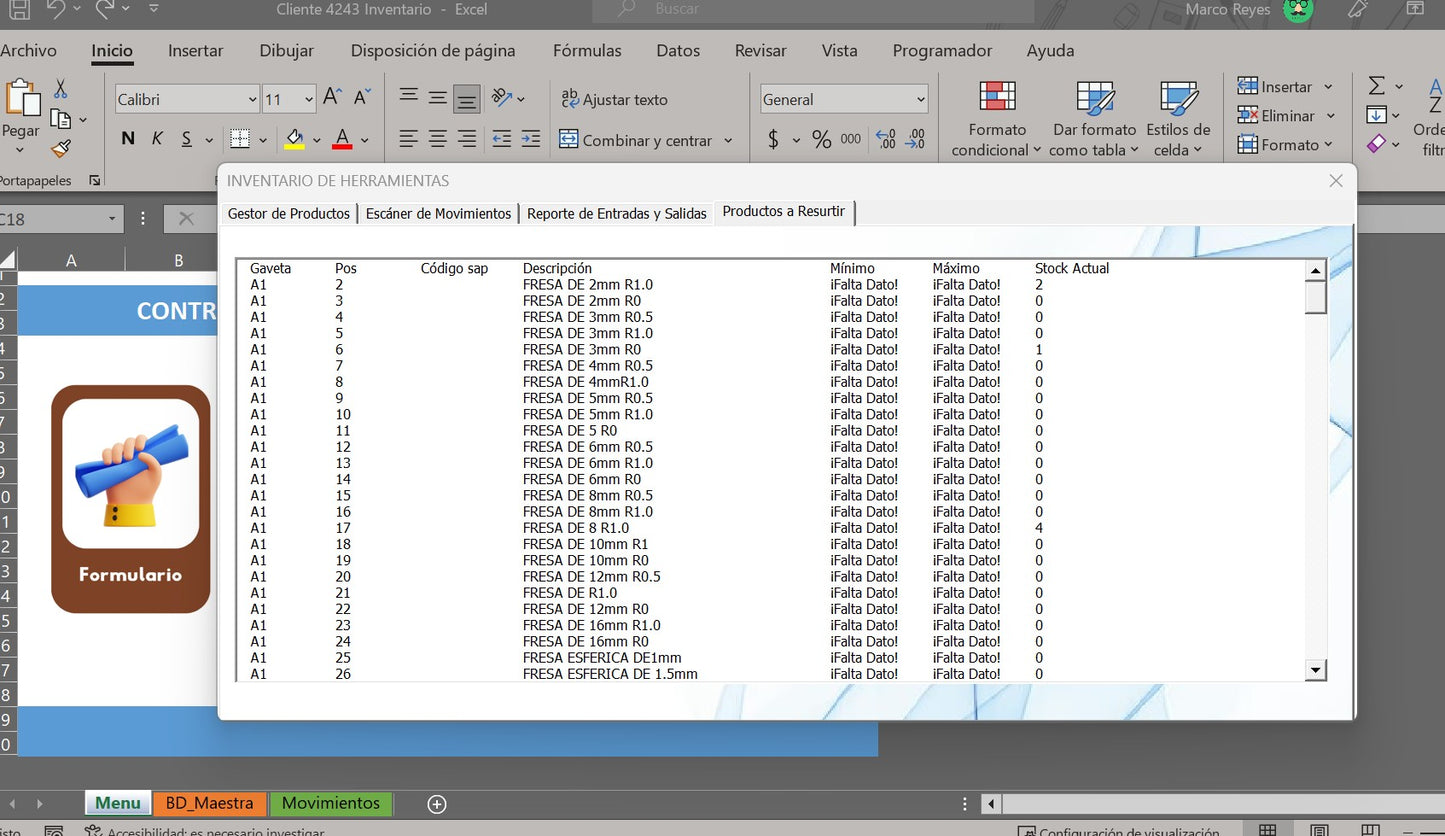This screenshot has height=836, width=1445.
Task: Open the Archivo menu
Action: point(29,50)
